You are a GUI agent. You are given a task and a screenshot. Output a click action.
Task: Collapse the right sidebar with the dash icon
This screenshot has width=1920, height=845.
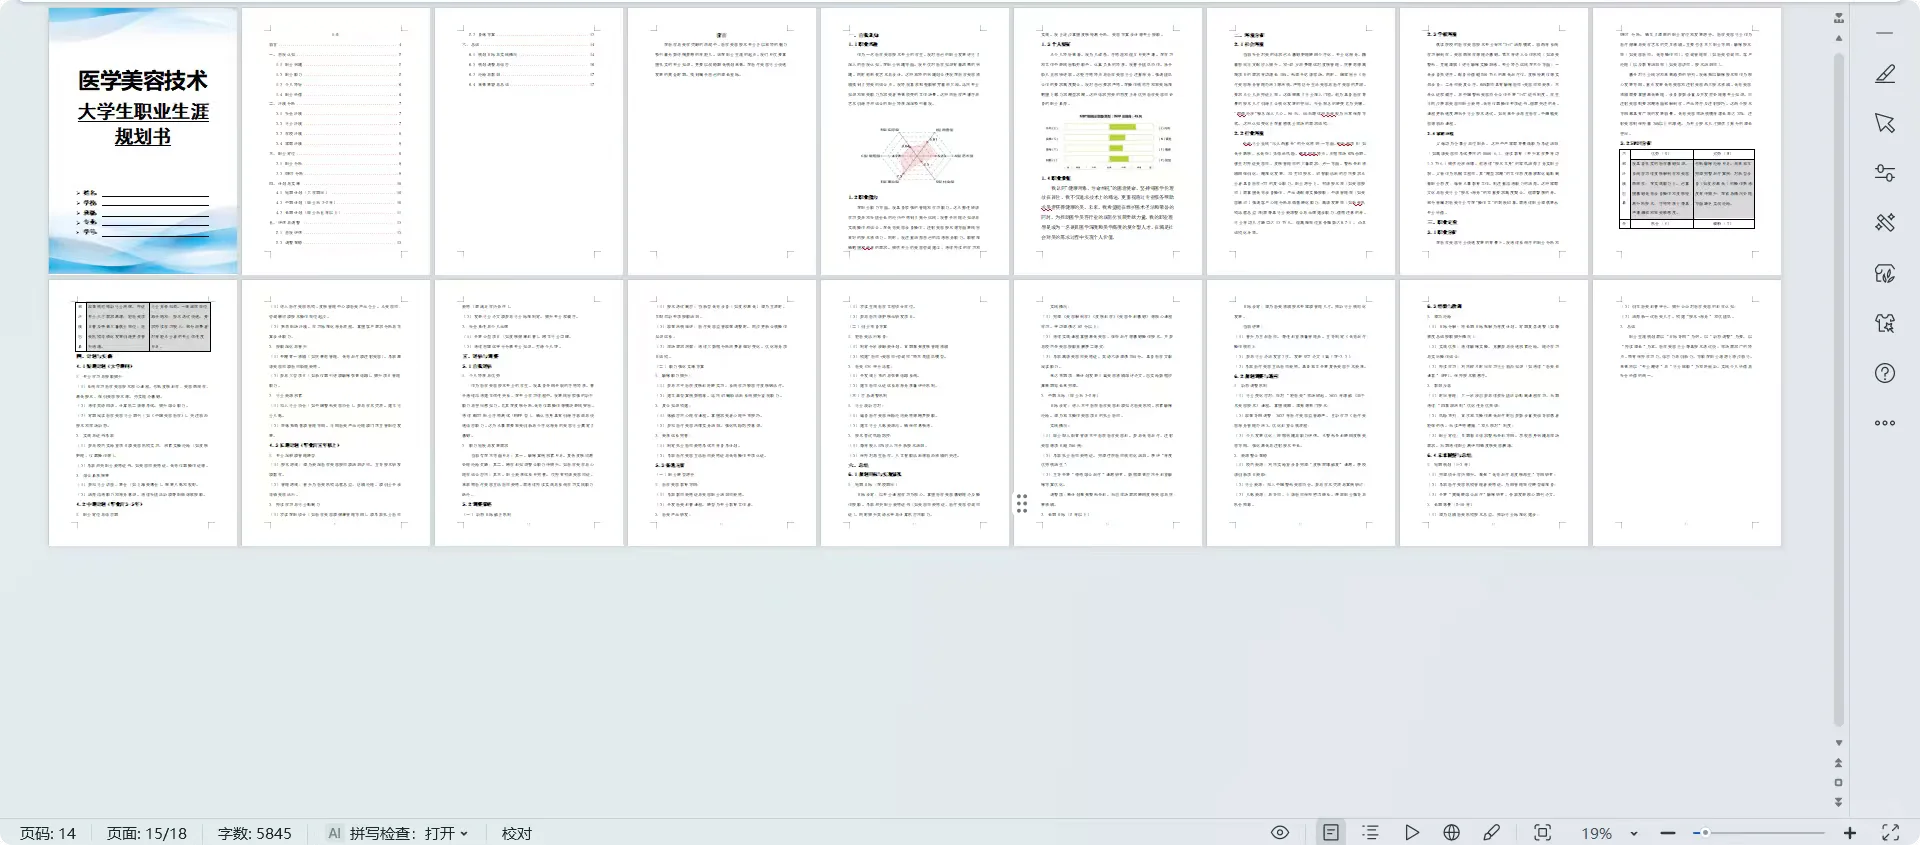[x=1884, y=33]
